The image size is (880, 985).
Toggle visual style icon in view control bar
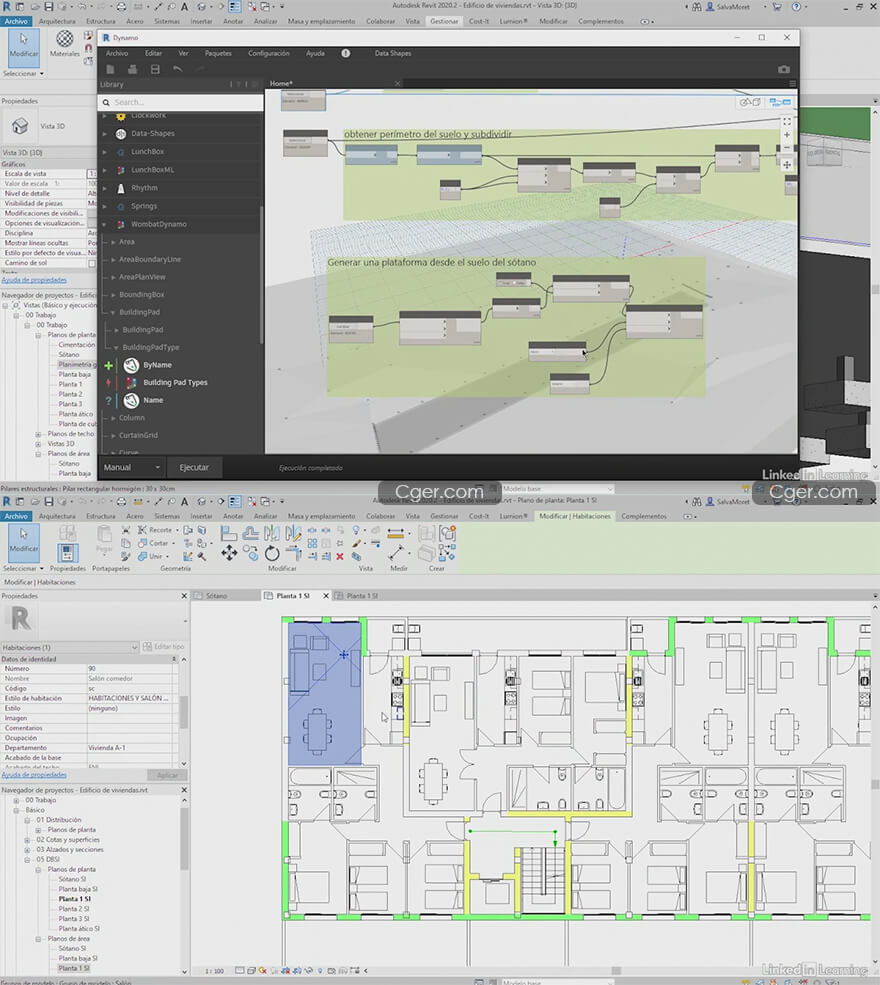(252, 971)
